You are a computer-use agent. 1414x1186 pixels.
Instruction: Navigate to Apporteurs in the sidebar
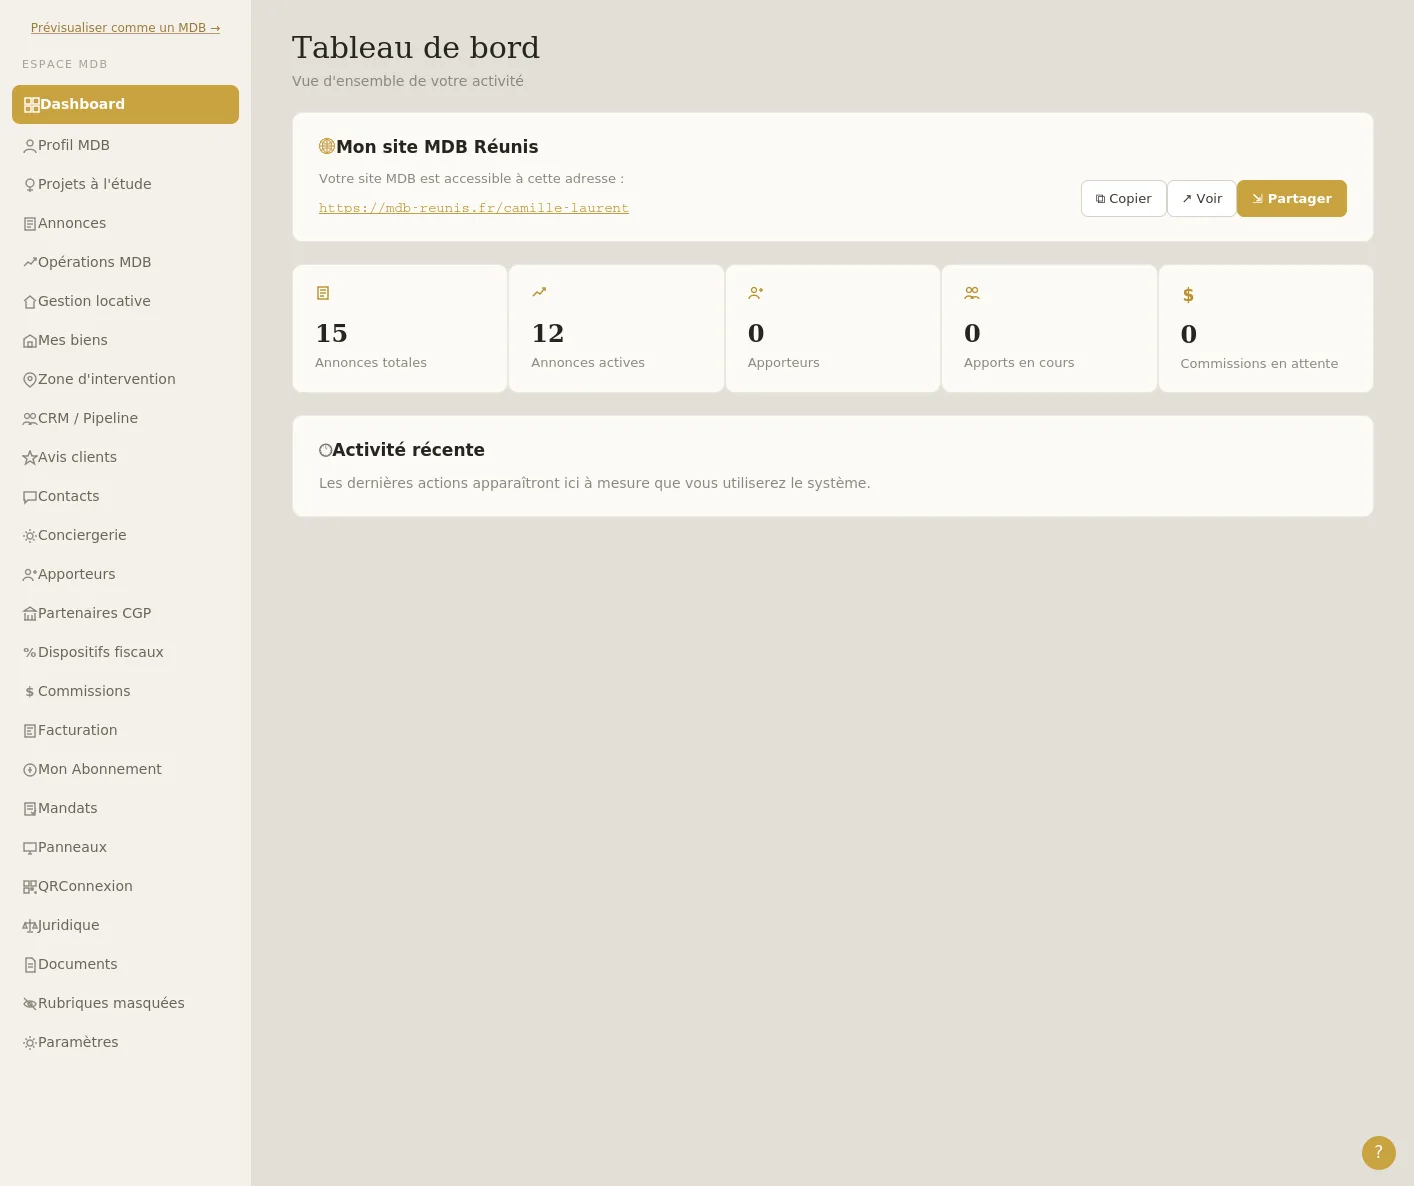coord(125,574)
